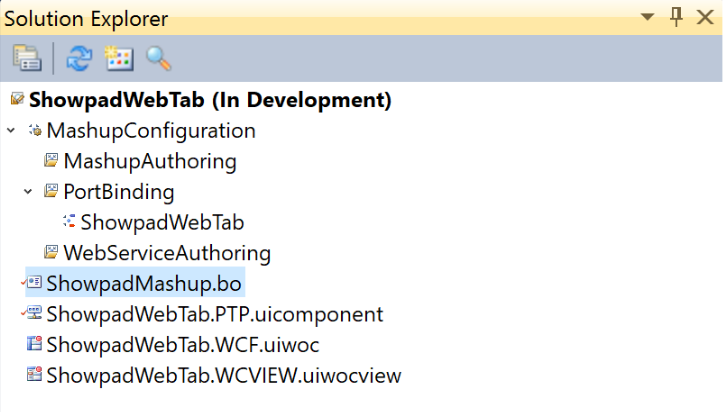The height and width of the screenshot is (412, 724).
Task: Select the ShowpadMashup.bo file
Action: (x=144, y=284)
